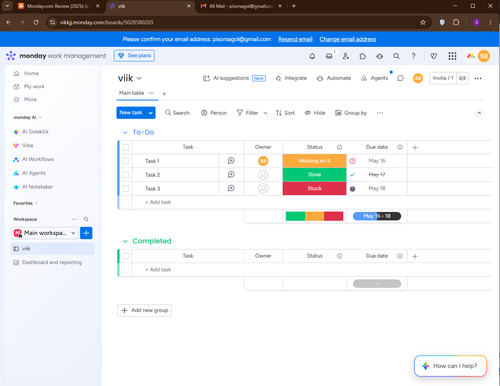Image resolution: width=500 pixels, height=386 pixels.
Task: Add new item with blue plus button
Action: pyautogui.click(x=86, y=233)
